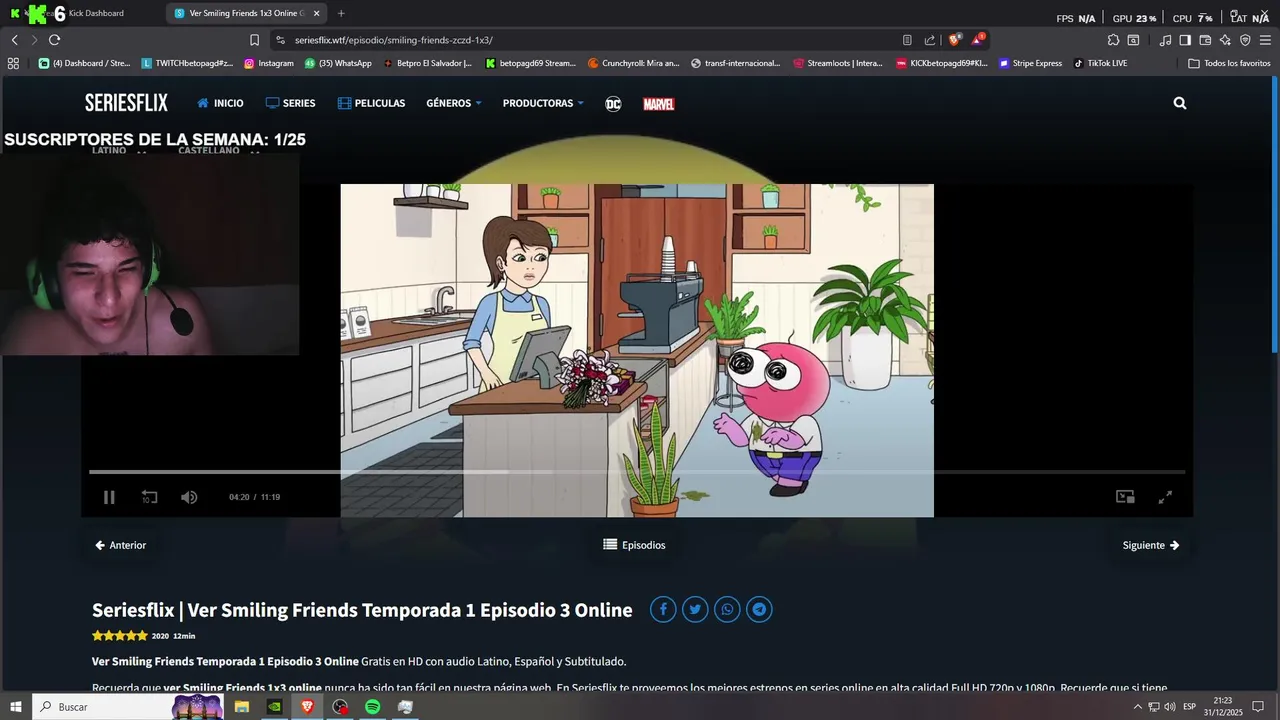Open the Brave Wallet icon
The width and height of the screenshot is (1280, 720).
point(1205,40)
